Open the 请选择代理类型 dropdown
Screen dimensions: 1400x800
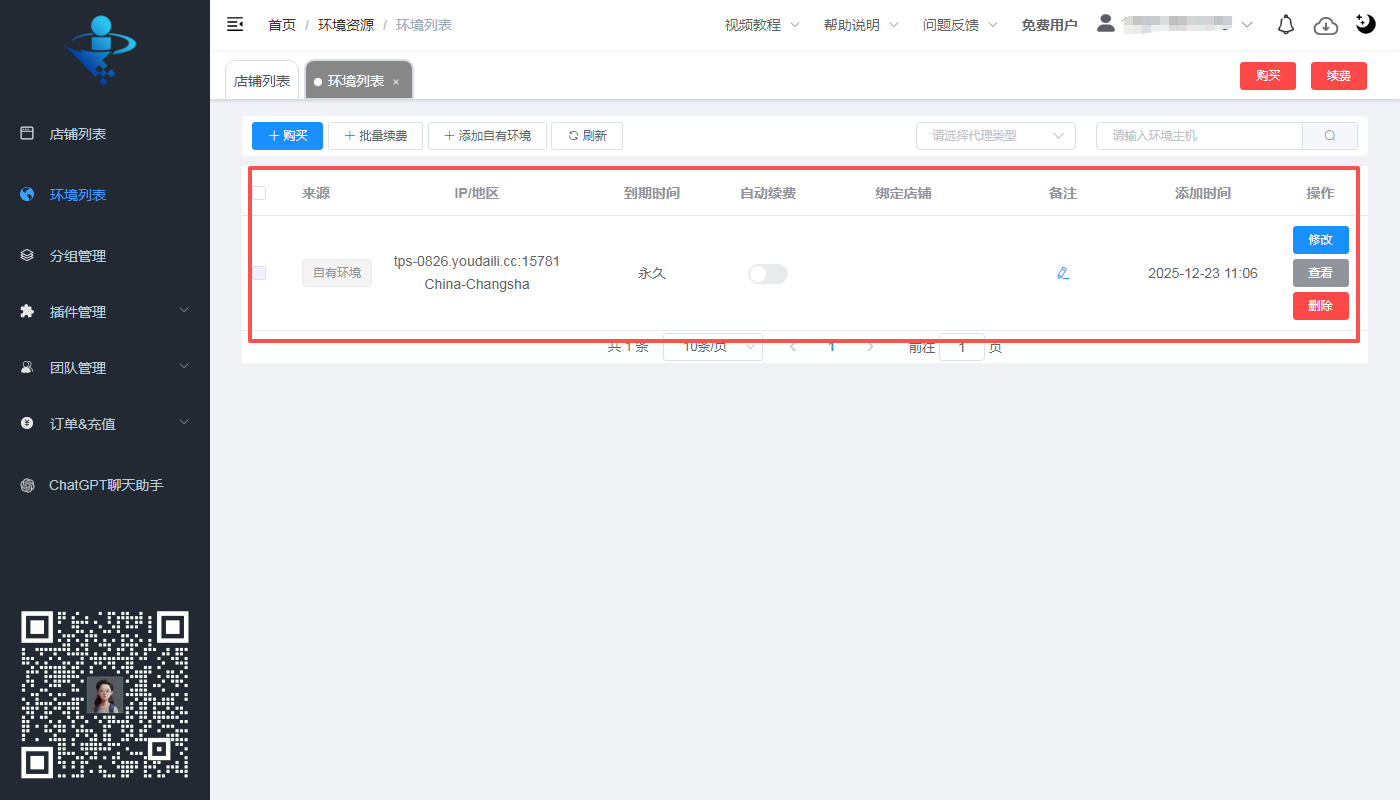[x=995, y=135]
